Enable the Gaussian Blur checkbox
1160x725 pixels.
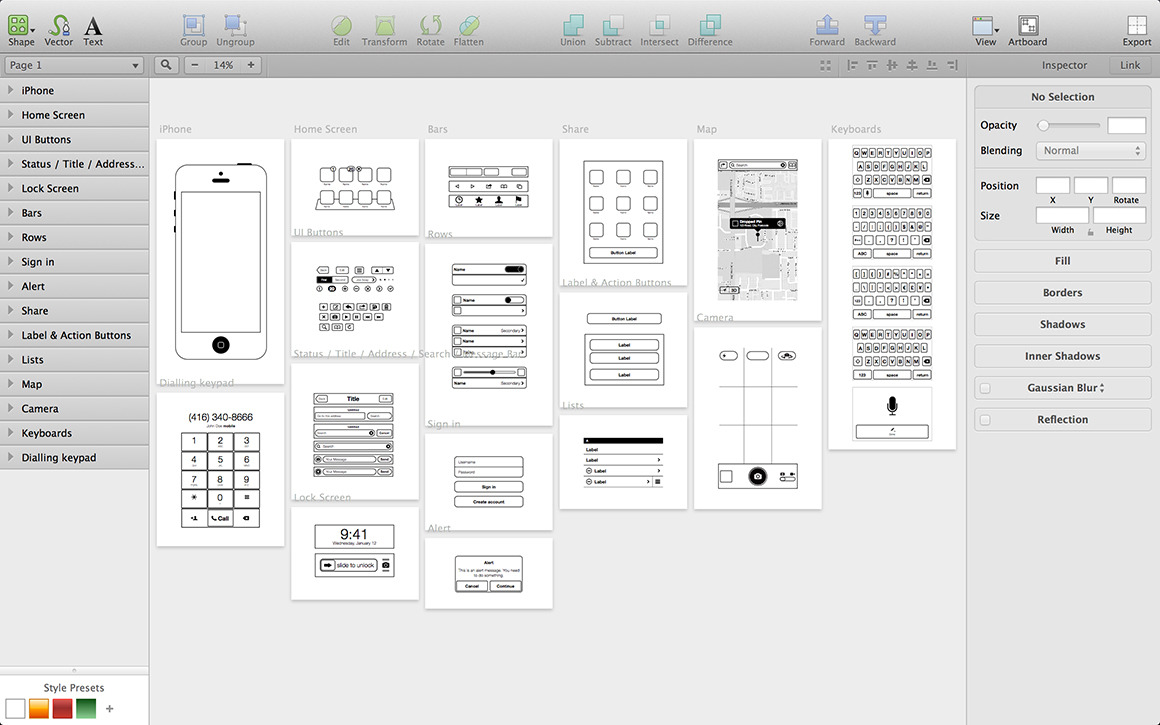(x=985, y=388)
